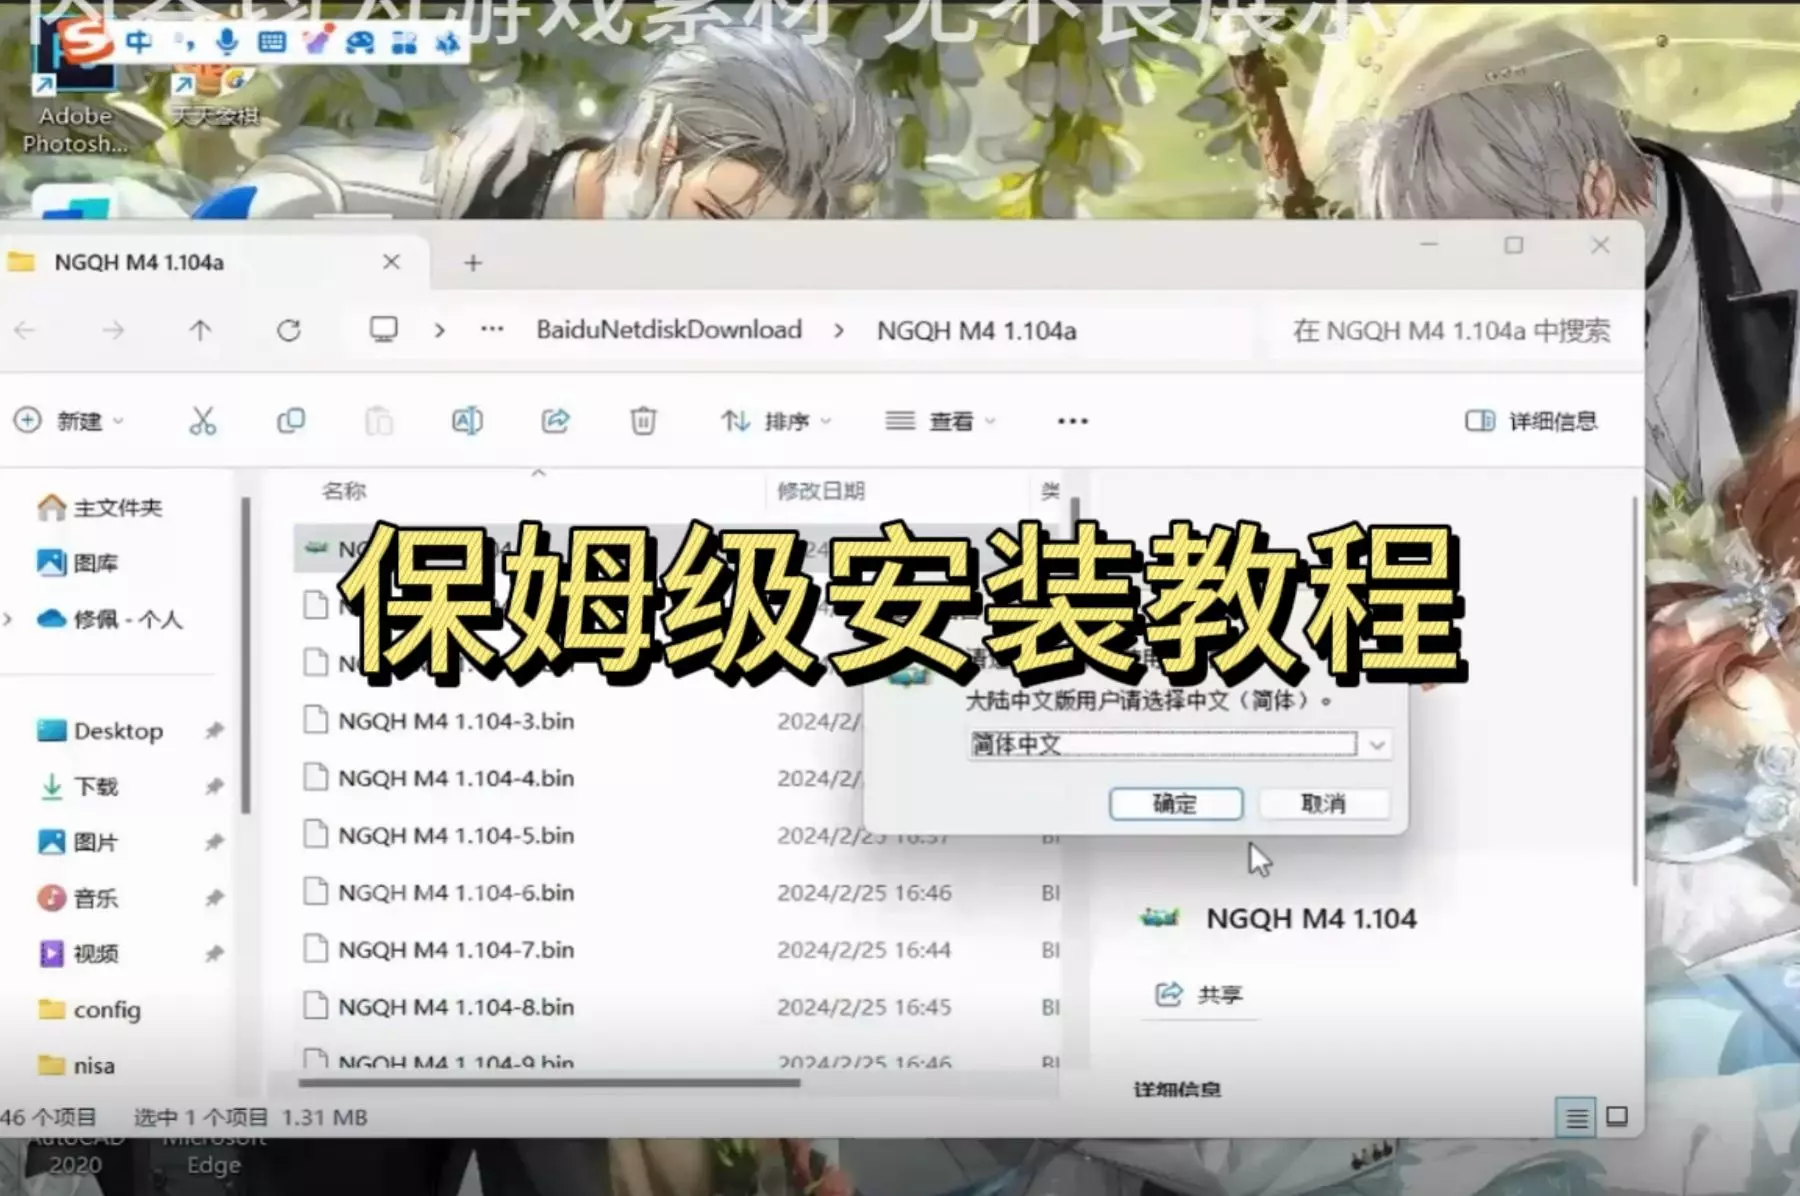Viewport: 1800px width, 1196px height.
Task: Click the Share icon in Explorer toolbar
Action: point(555,421)
